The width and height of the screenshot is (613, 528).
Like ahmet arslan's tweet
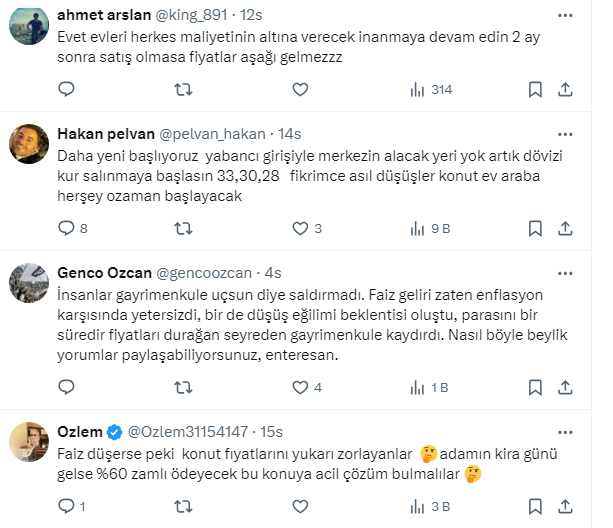click(x=299, y=89)
